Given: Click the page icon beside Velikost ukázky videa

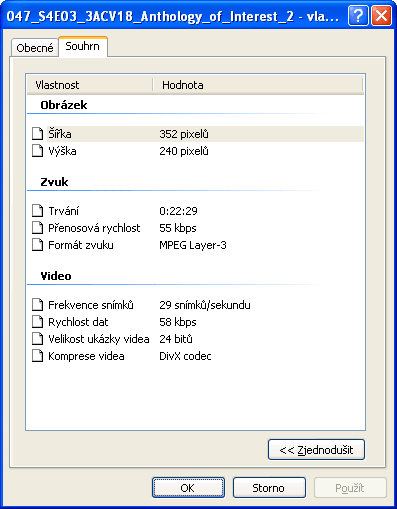Looking at the screenshot, I should coord(37,339).
